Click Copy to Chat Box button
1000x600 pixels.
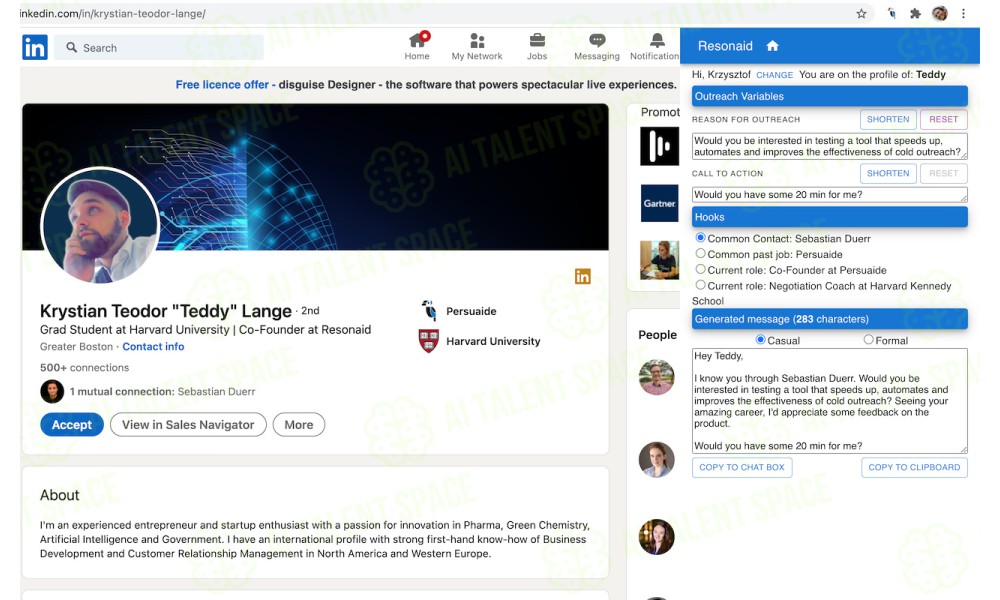pyautogui.click(x=742, y=467)
